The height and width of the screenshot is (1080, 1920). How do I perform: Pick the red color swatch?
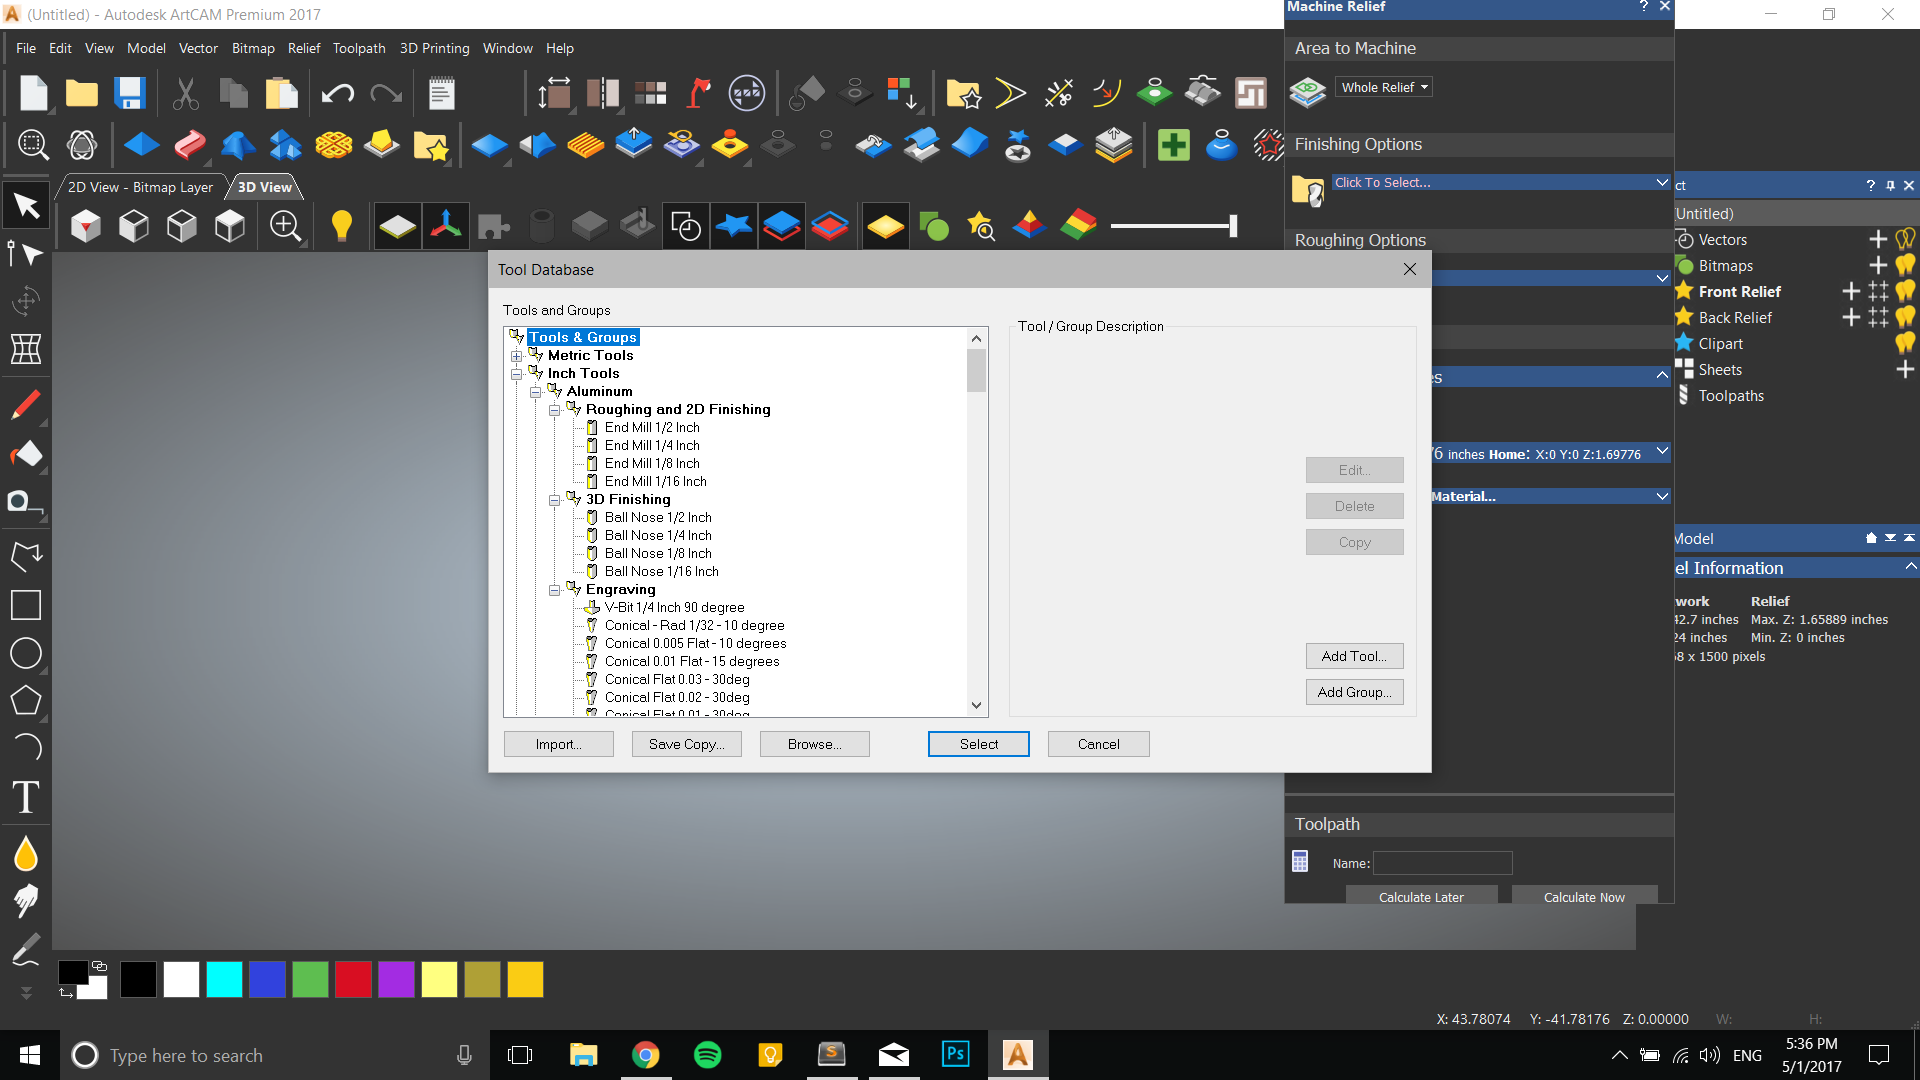[353, 979]
